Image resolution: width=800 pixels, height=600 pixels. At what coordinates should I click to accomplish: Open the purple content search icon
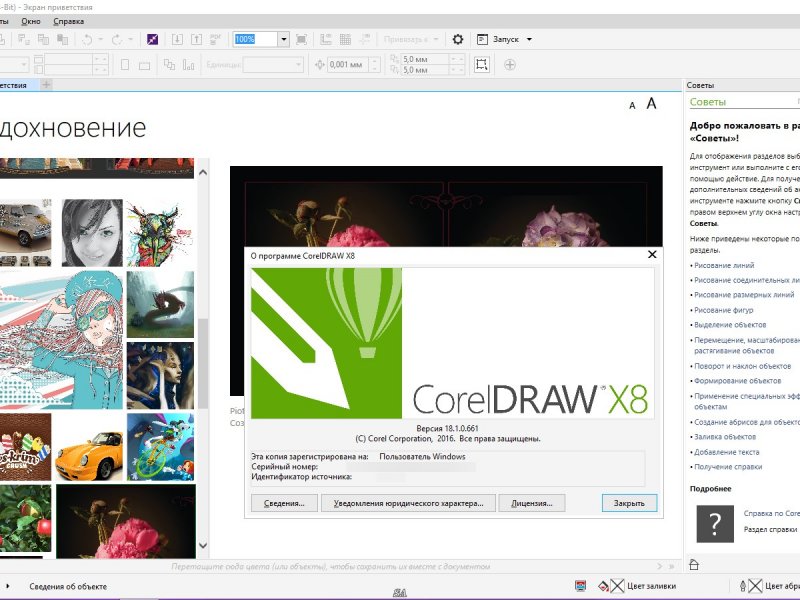(x=153, y=39)
